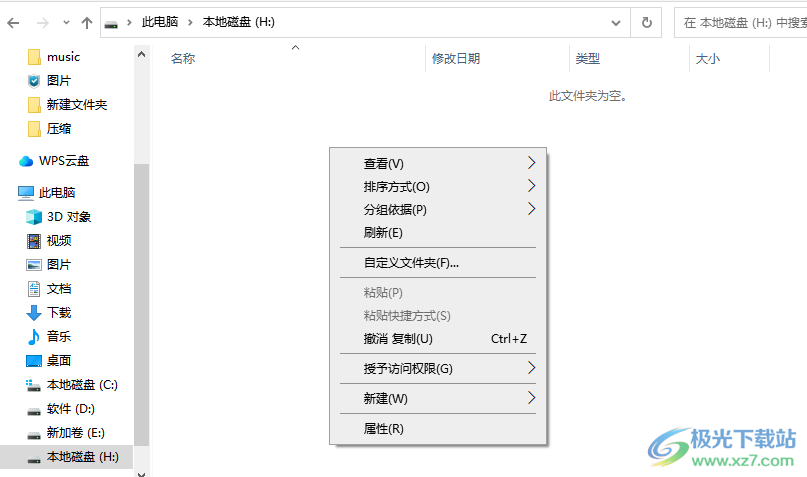Image resolution: width=807 pixels, height=477 pixels.
Task: Open the 压缩 folder in sidebar
Action: (x=59, y=129)
